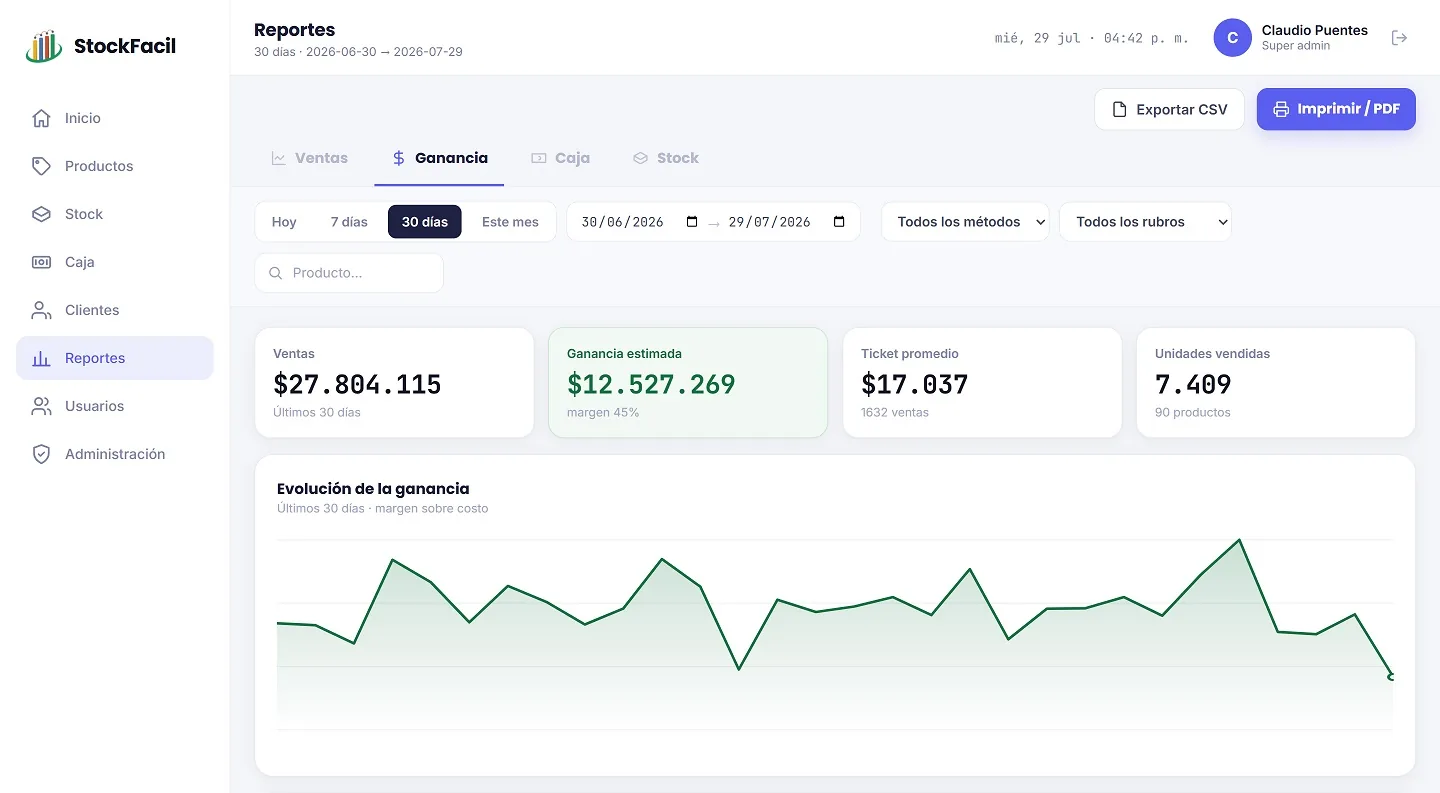Screen dimensions: 1440x793
Task: Select the 30 días range option
Action: point(425,222)
